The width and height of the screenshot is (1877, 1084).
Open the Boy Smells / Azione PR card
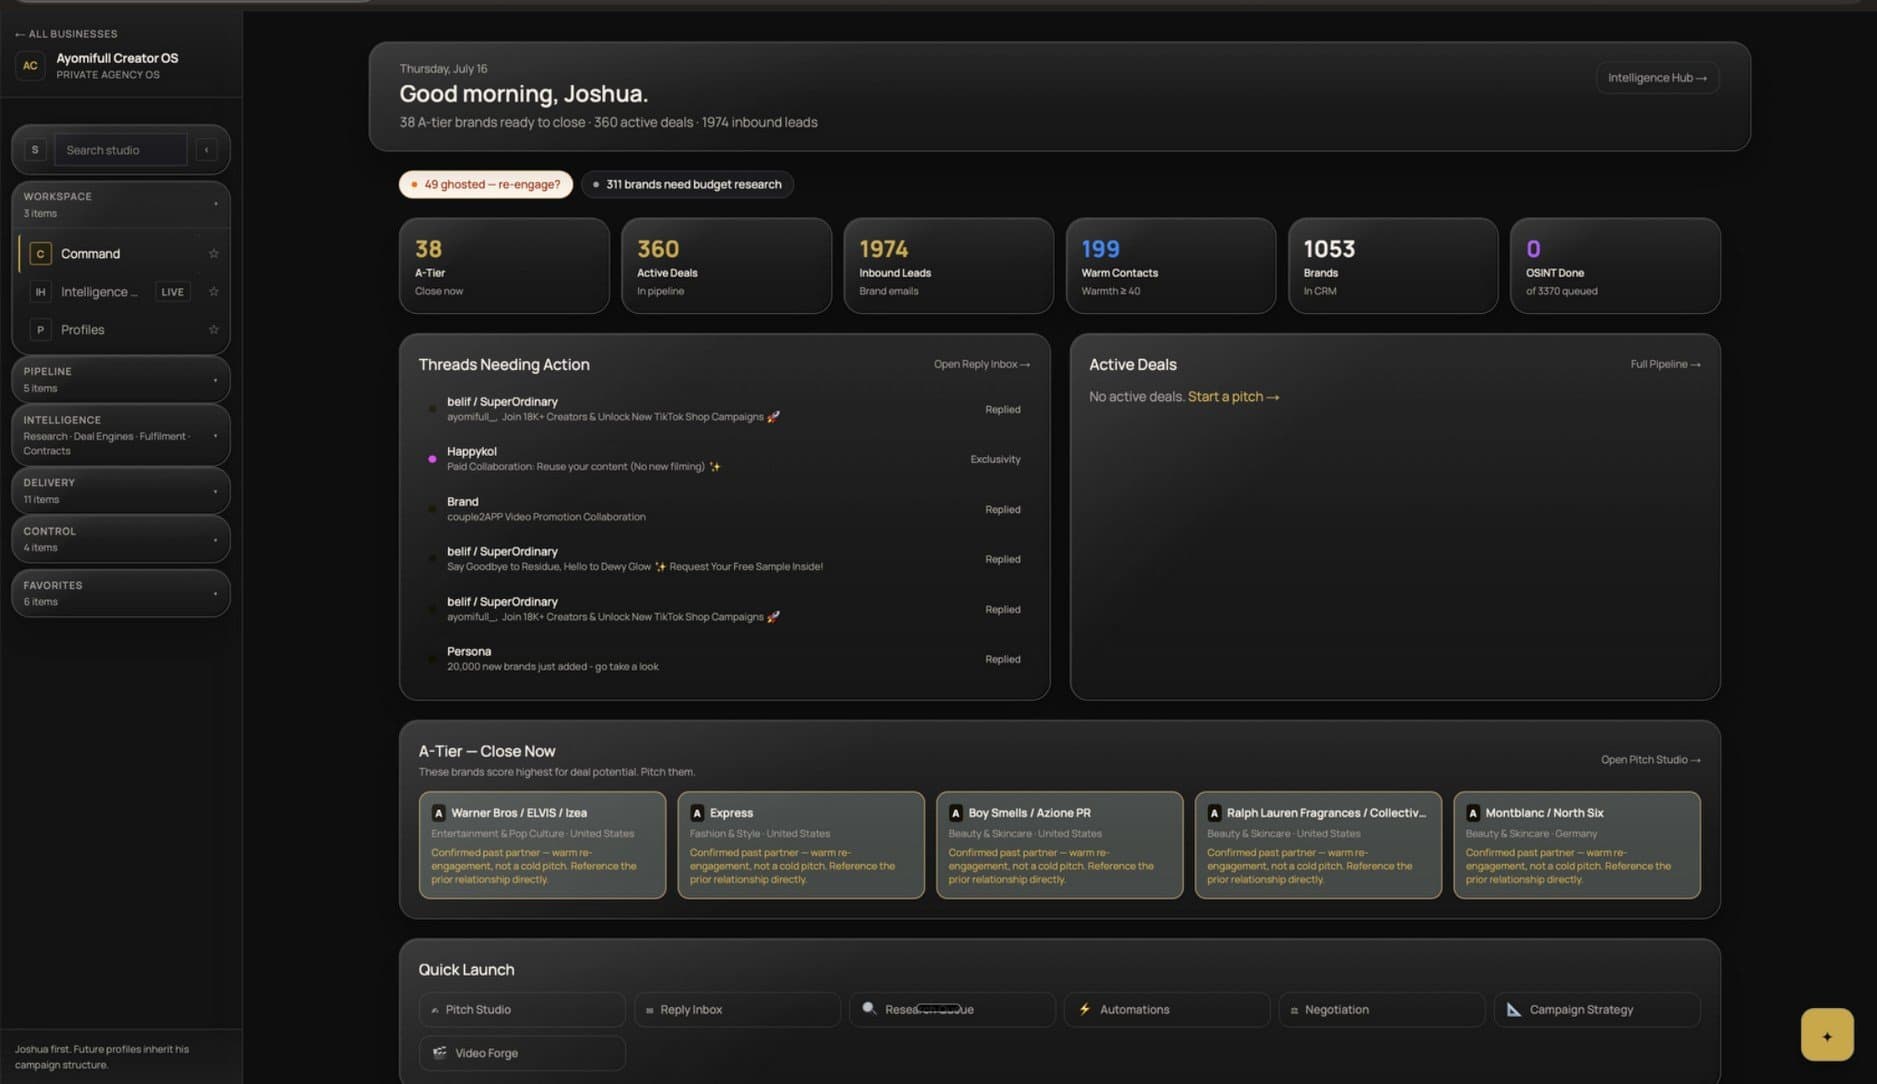point(1059,845)
